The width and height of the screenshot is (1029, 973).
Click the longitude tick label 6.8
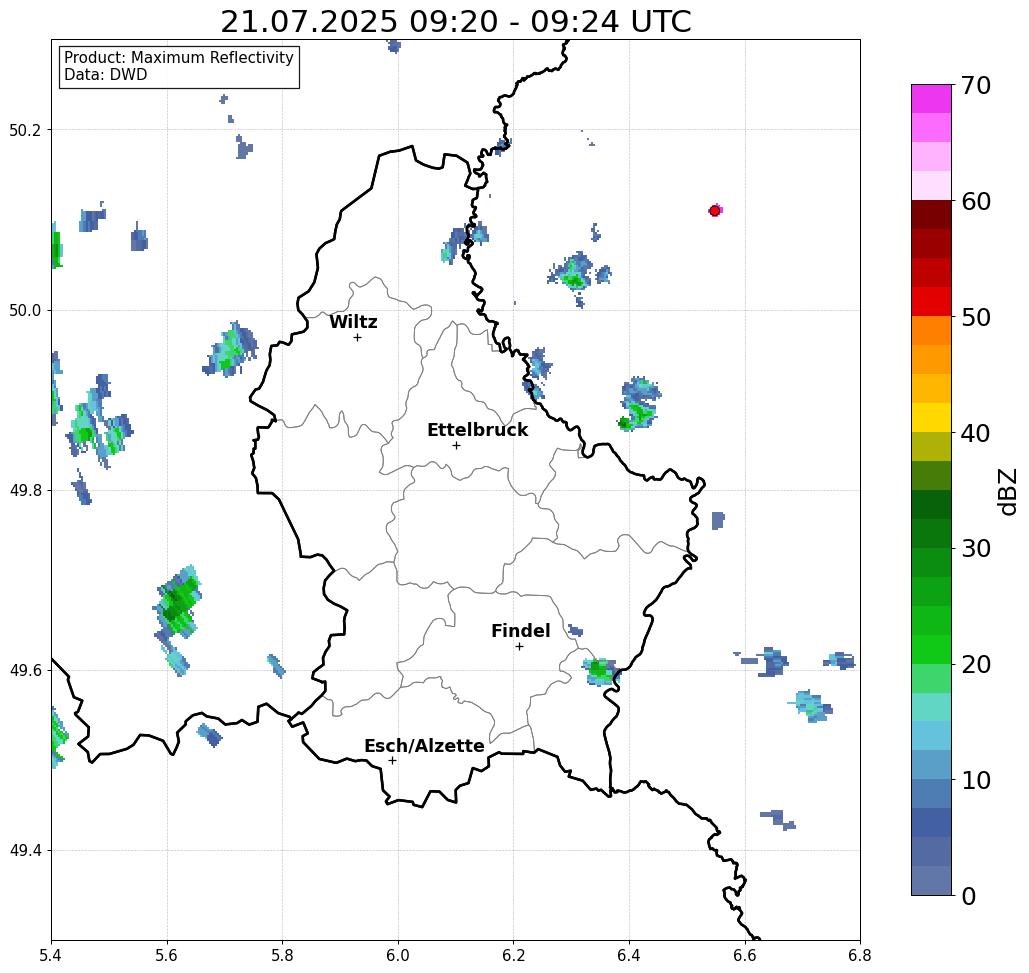(860, 955)
